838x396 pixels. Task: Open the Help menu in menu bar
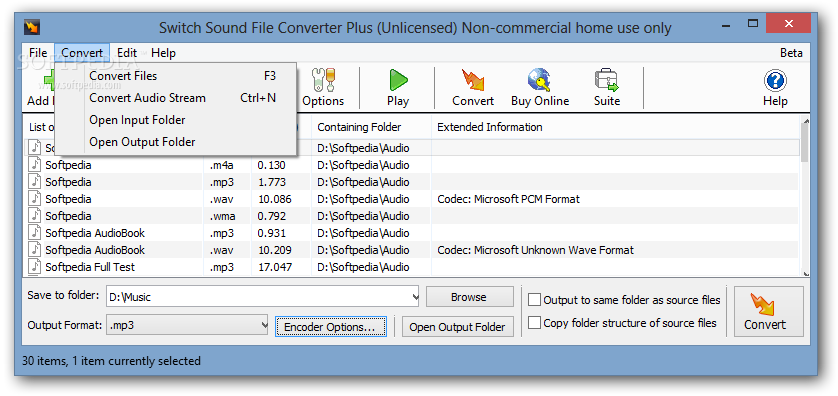(163, 53)
